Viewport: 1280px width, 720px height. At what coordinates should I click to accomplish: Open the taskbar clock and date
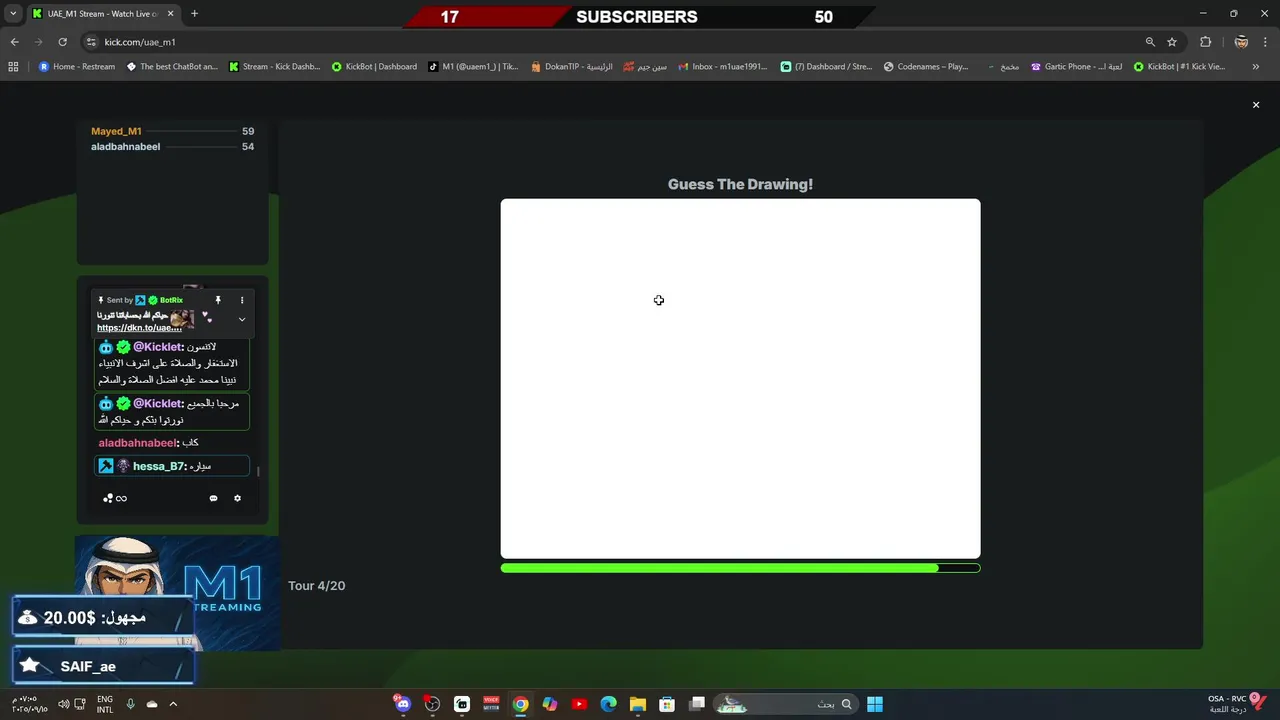pyautogui.click(x=30, y=704)
